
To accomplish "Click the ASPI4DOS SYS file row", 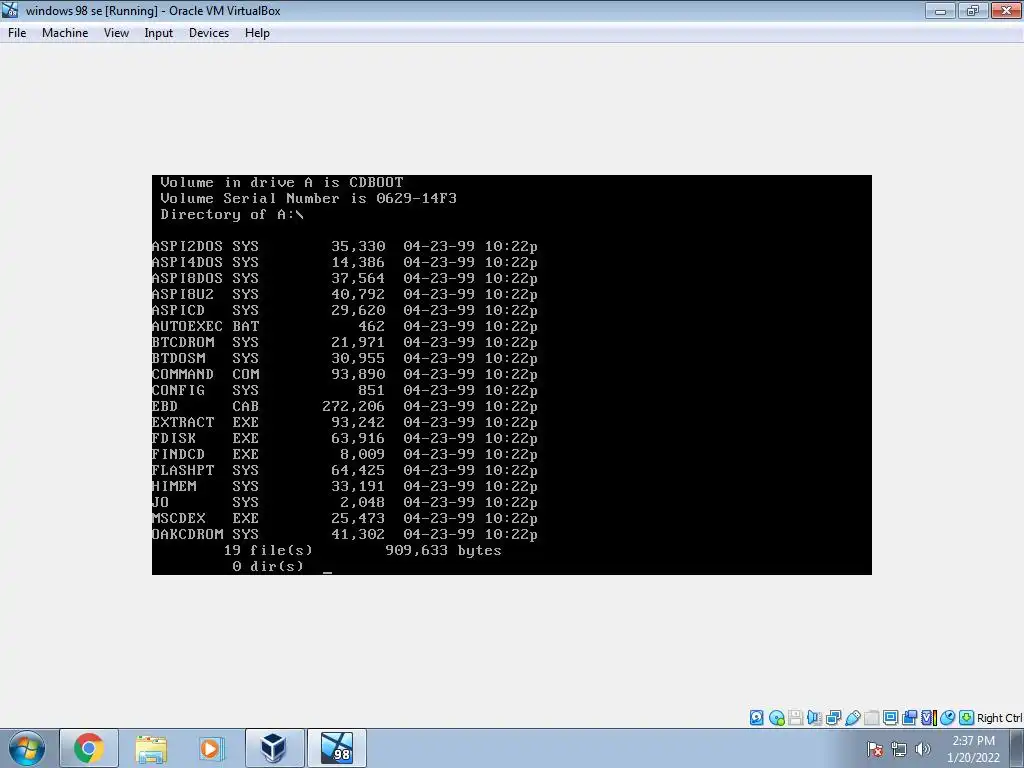I will click(x=345, y=263).
